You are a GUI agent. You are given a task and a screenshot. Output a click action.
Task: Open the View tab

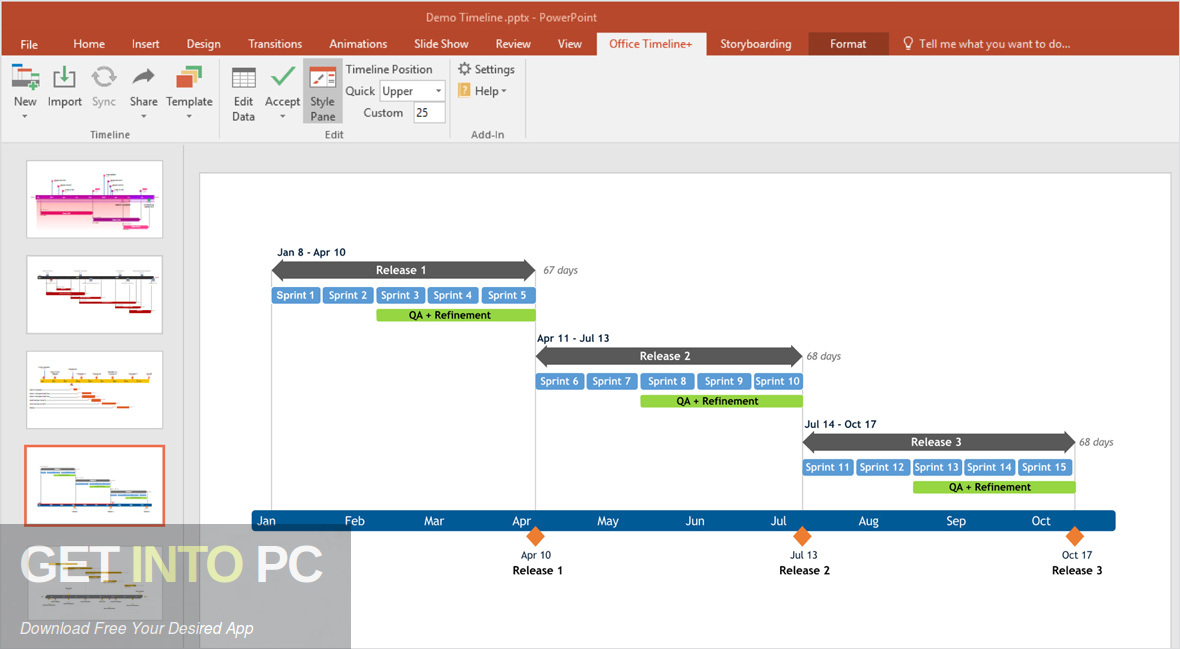click(x=570, y=44)
